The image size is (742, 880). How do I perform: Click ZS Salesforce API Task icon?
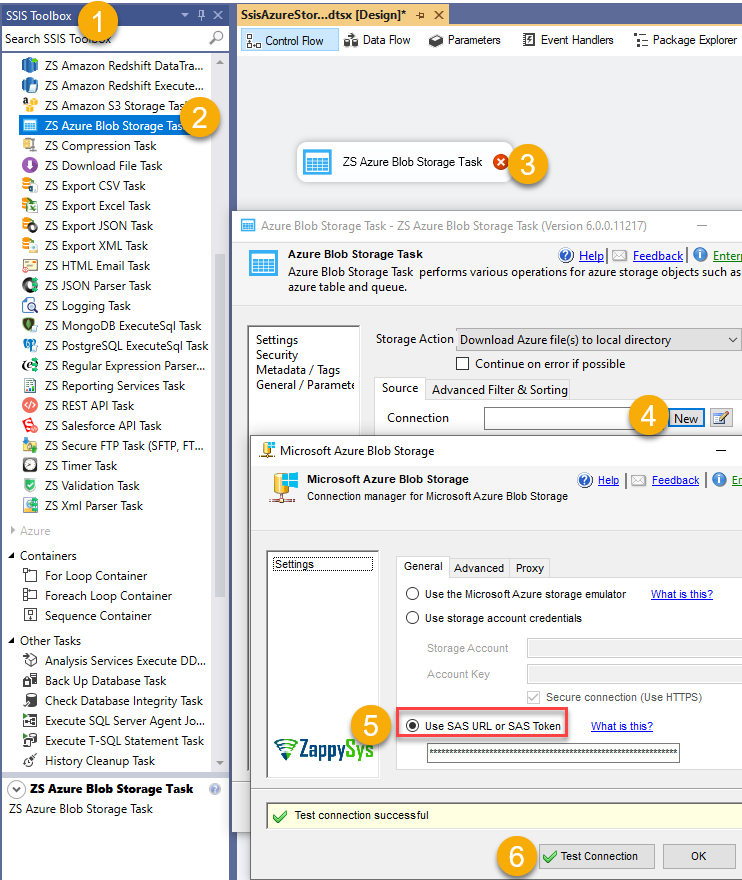[x=30, y=426]
